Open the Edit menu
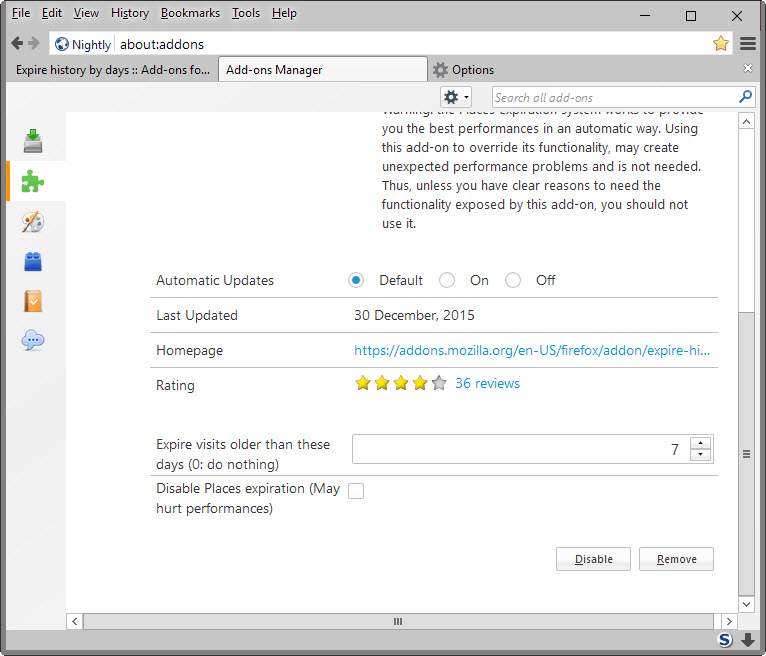Image resolution: width=766 pixels, height=656 pixels. pos(52,13)
